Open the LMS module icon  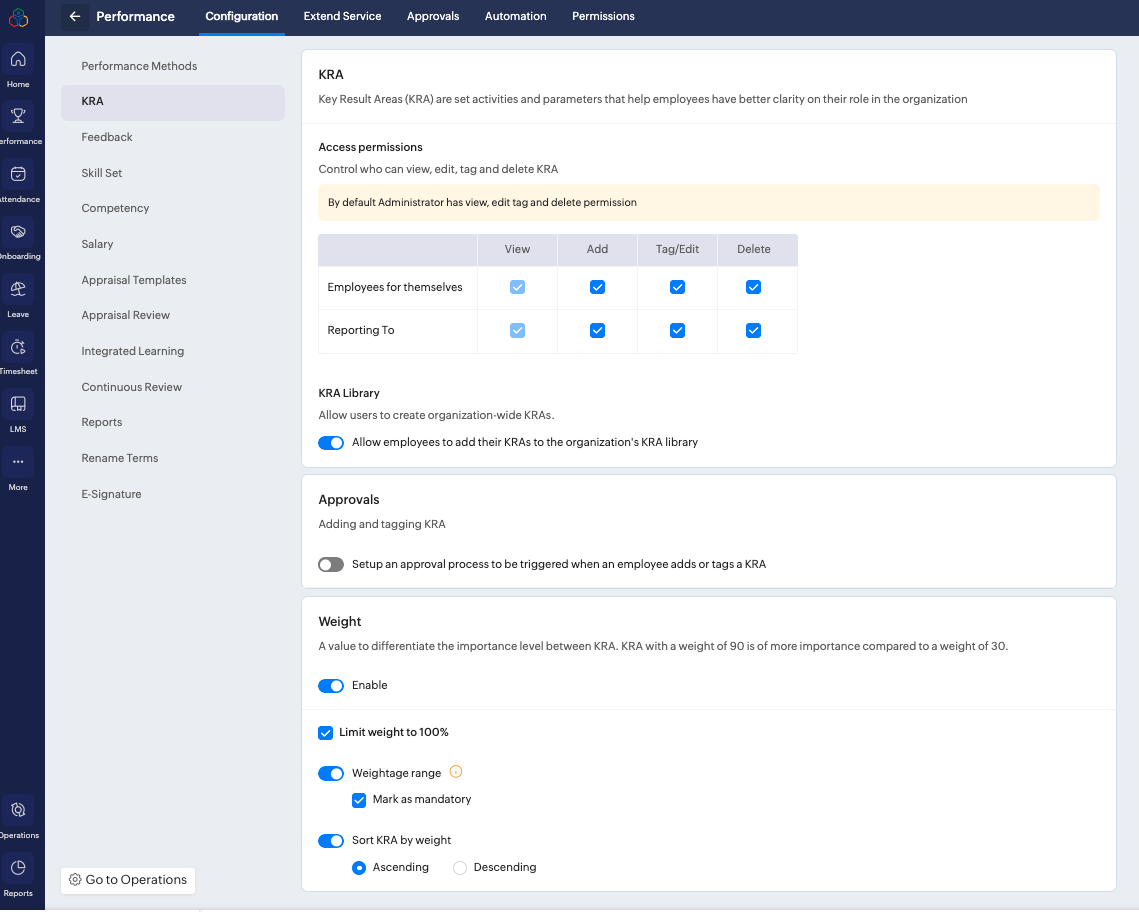click(x=18, y=404)
